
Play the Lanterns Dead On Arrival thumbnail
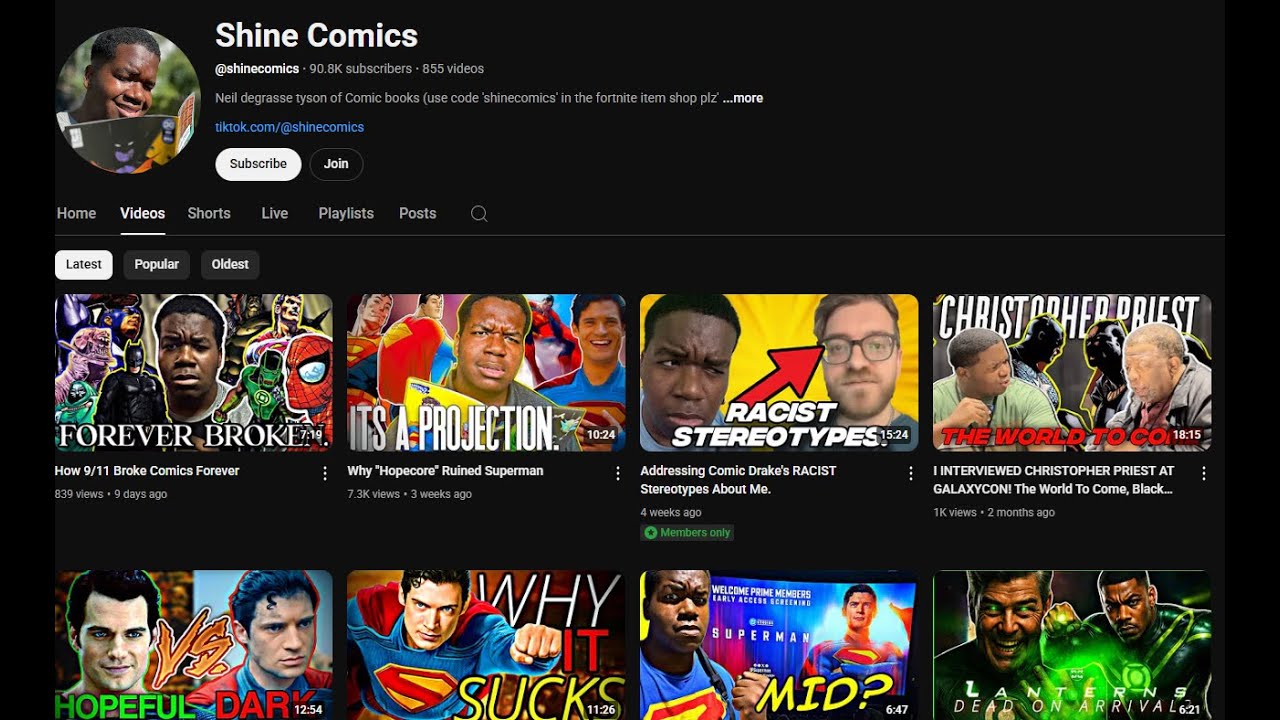click(x=1072, y=645)
